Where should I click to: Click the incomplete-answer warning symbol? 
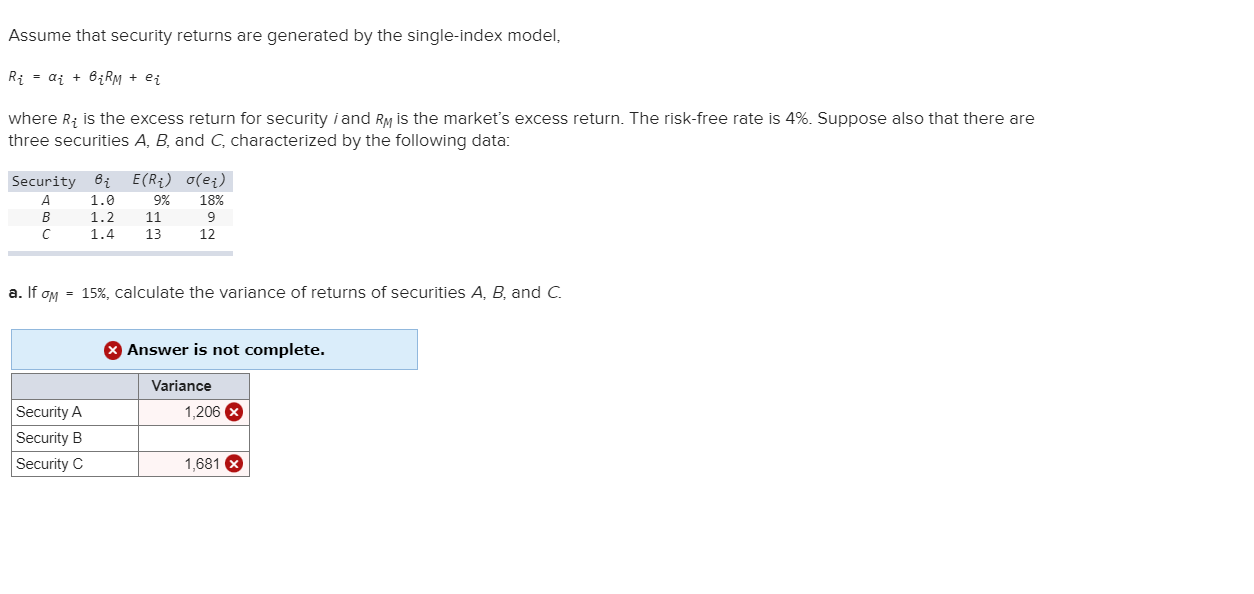(x=112, y=349)
